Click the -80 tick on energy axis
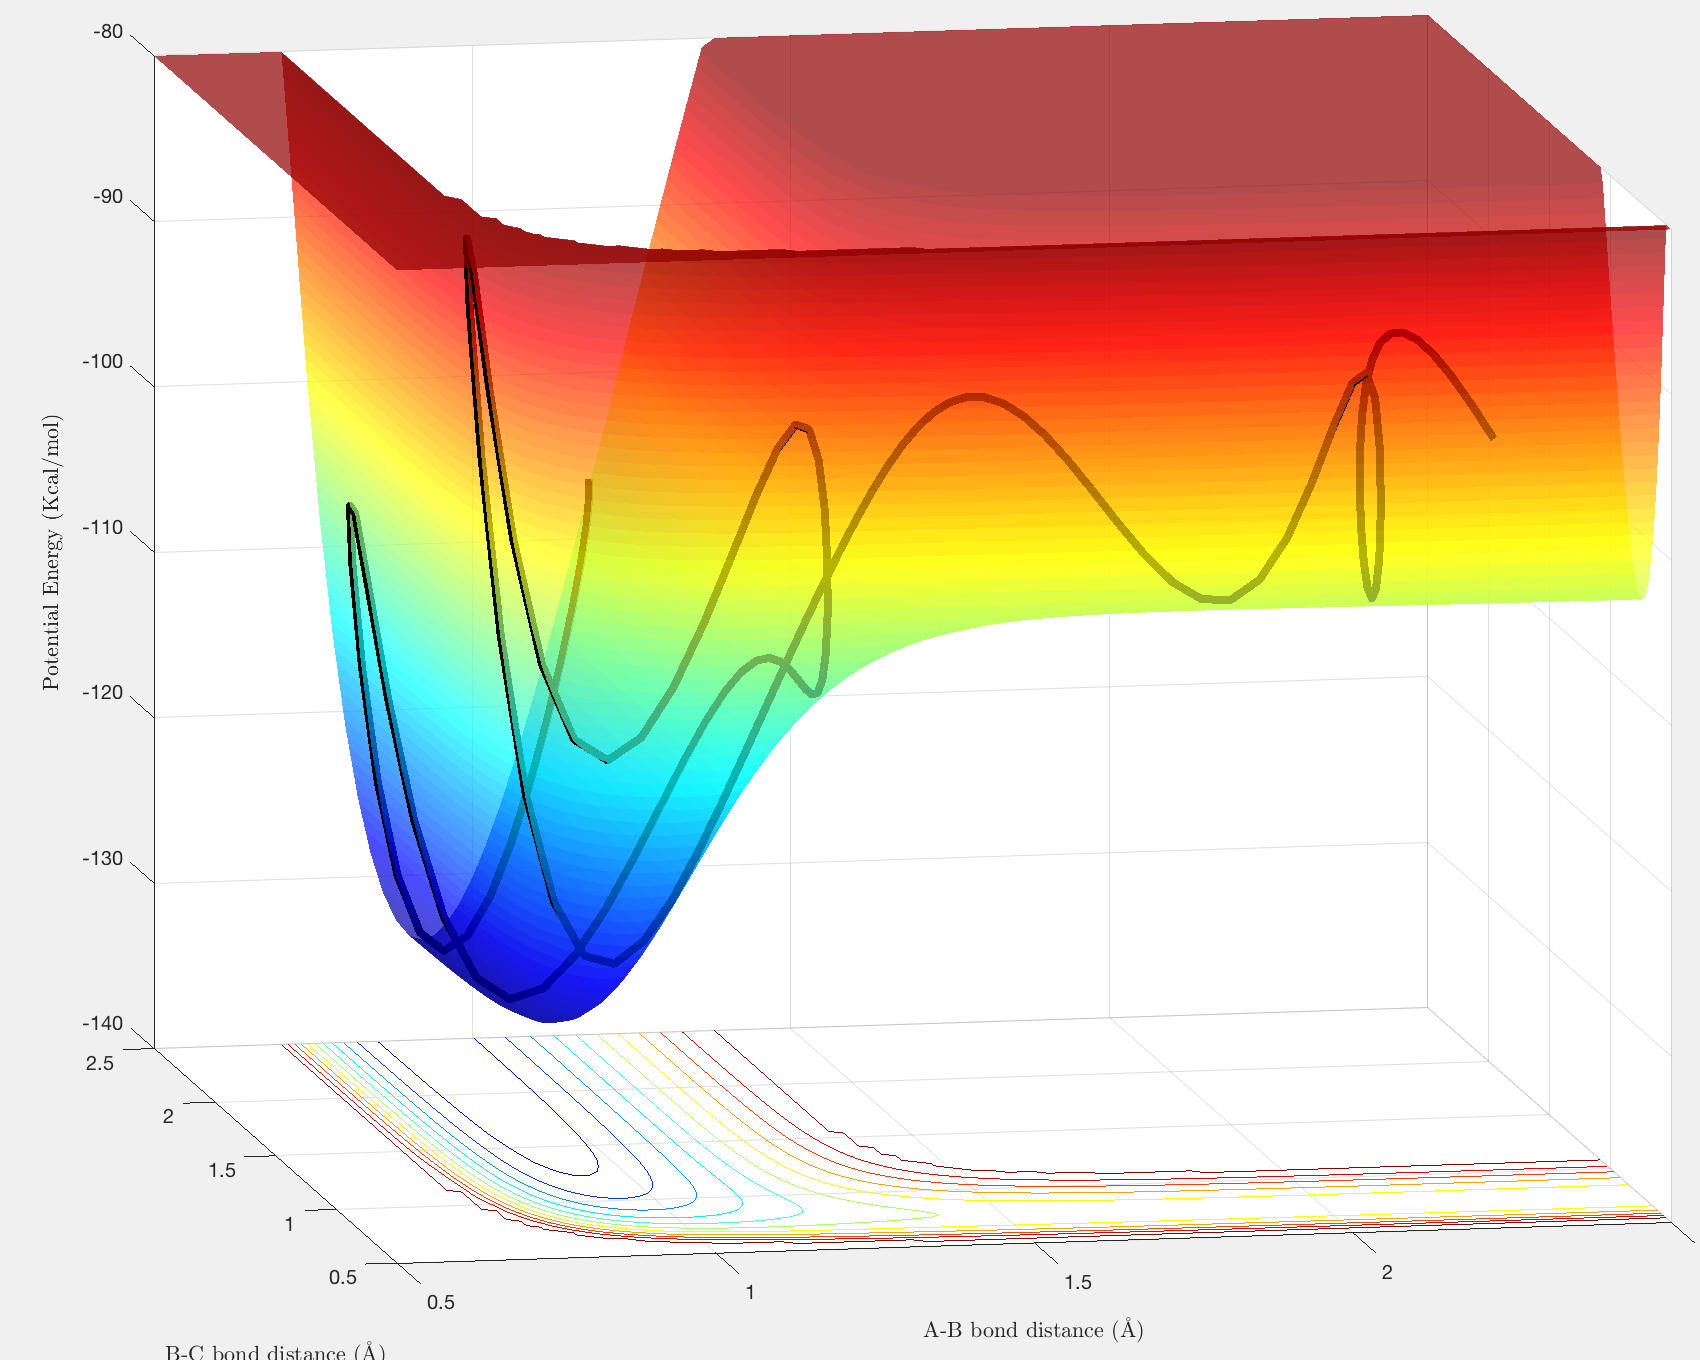The height and width of the screenshot is (1360, 1700). (108, 32)
